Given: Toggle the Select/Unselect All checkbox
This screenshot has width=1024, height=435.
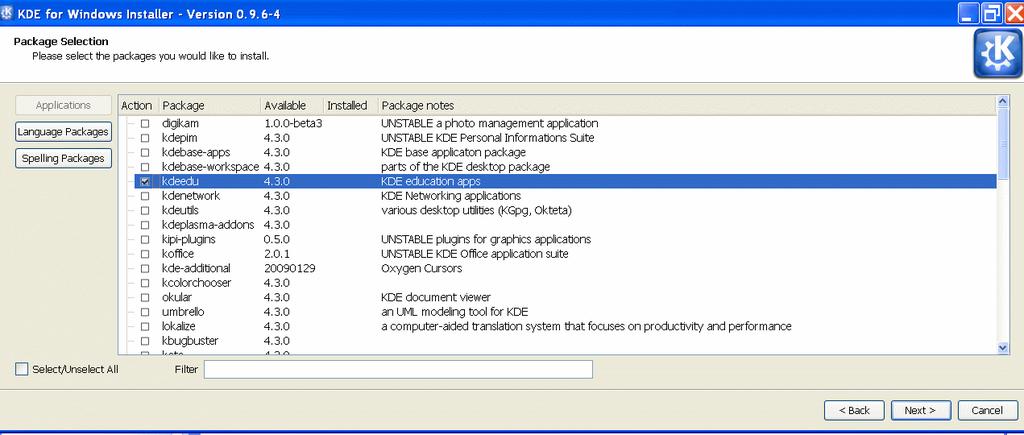Looking at the screenshot, I should point(22,369).
